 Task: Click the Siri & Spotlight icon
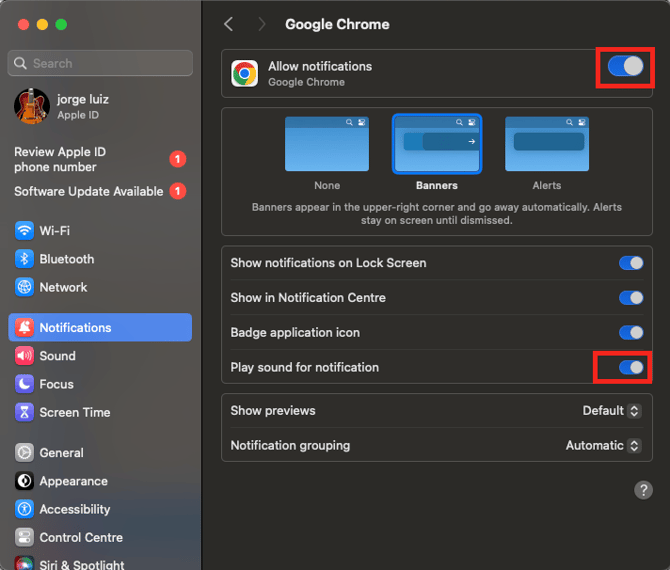[24, 563]
